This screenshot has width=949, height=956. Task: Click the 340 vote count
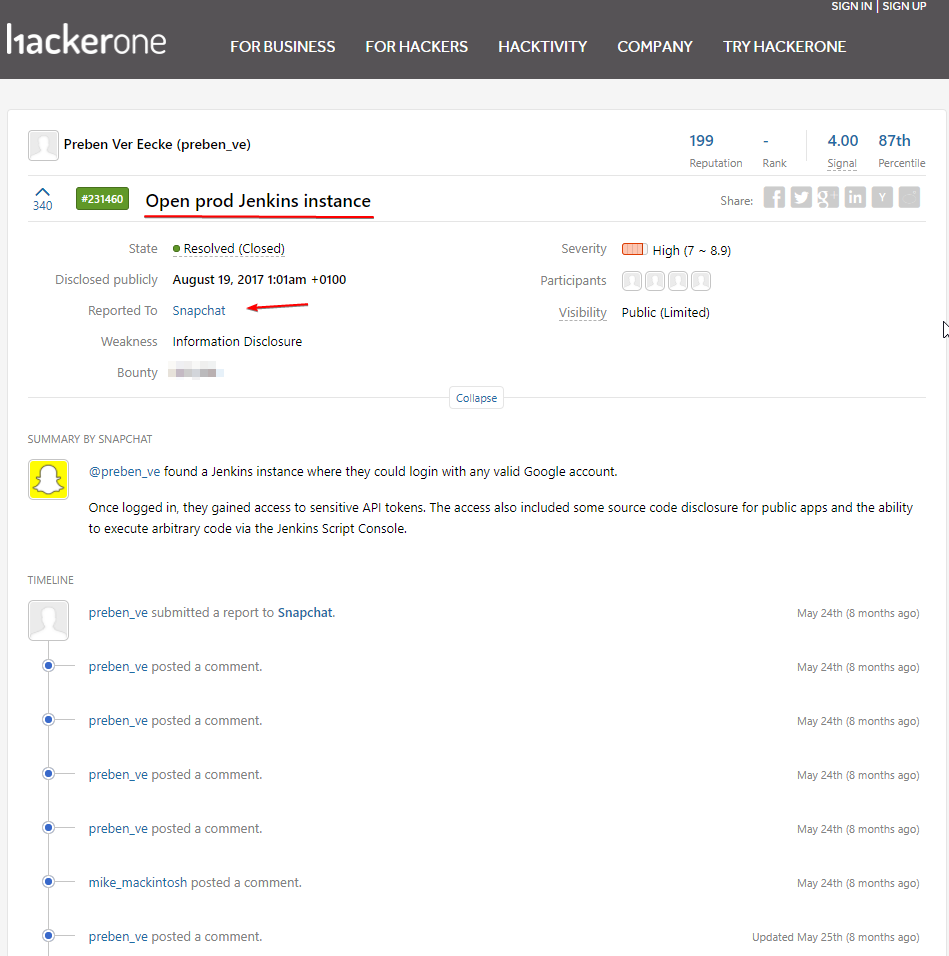(43, 205)
